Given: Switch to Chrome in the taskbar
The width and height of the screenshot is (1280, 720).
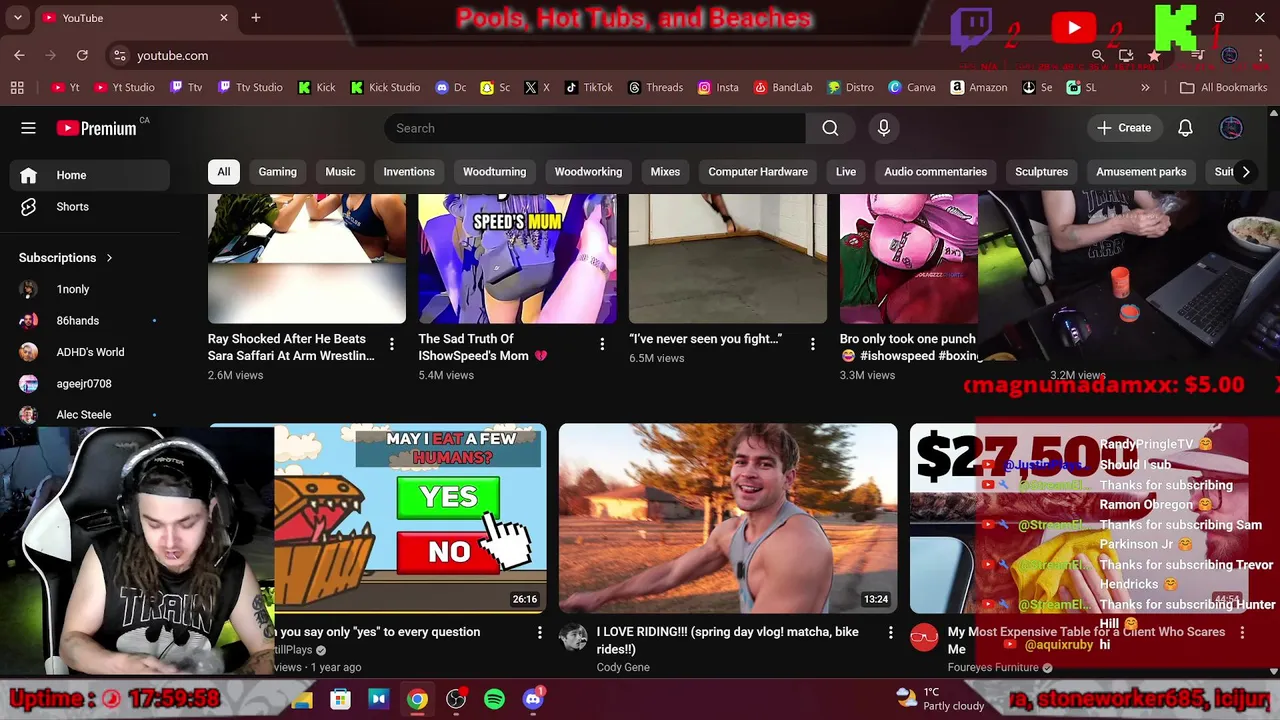Looking at the screenshot, I should [x=417, y=699].
